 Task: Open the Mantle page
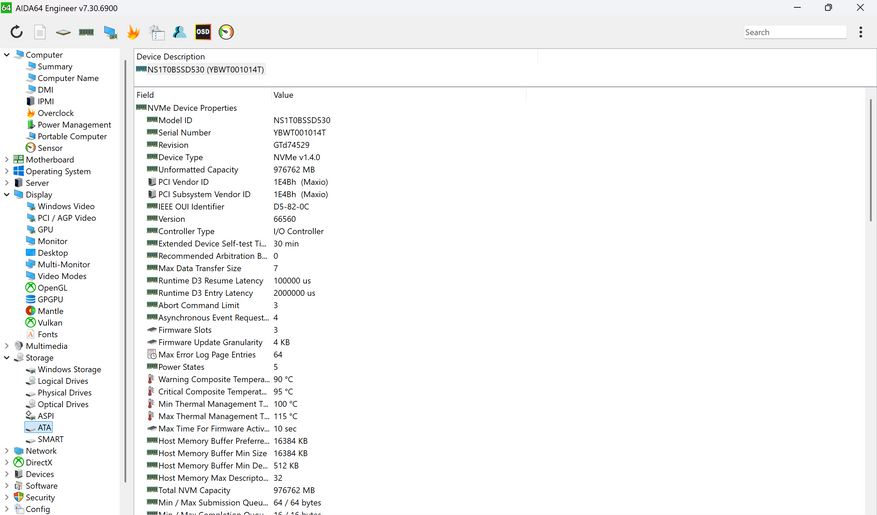[50, 311]
